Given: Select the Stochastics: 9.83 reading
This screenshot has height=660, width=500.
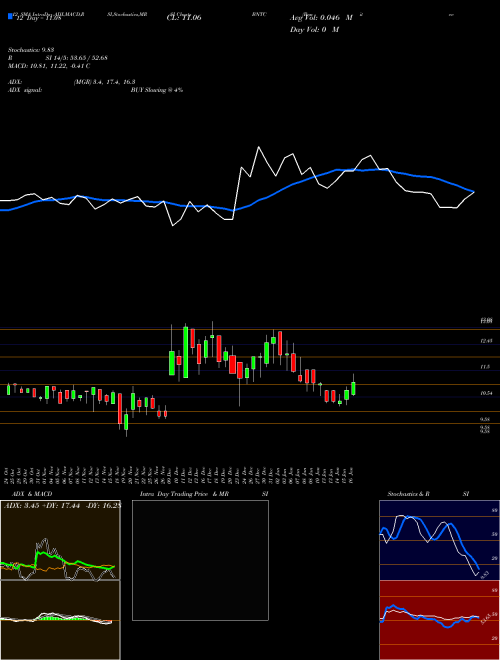Looking at the screenshot, I should click(31, 50).
